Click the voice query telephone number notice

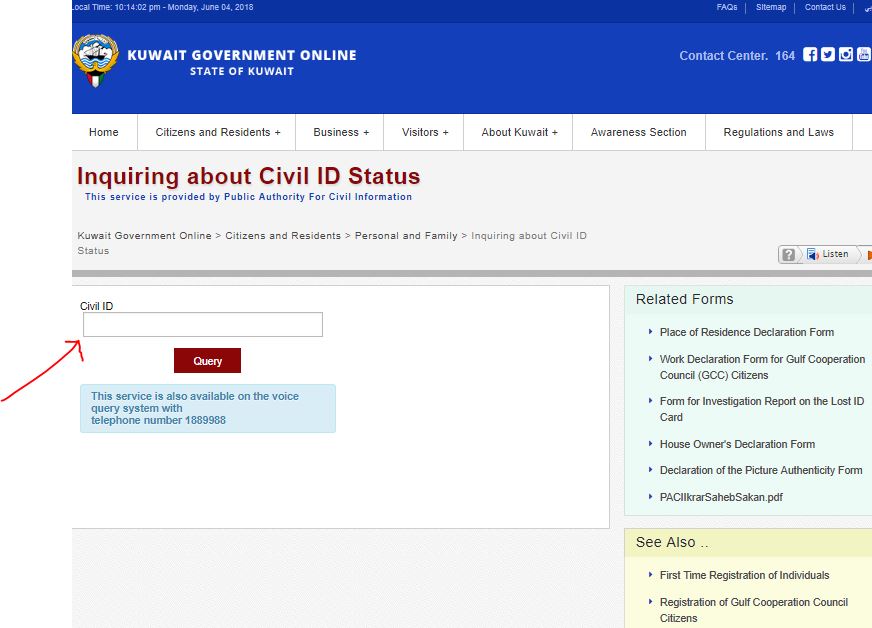click(x=208, y=408)
